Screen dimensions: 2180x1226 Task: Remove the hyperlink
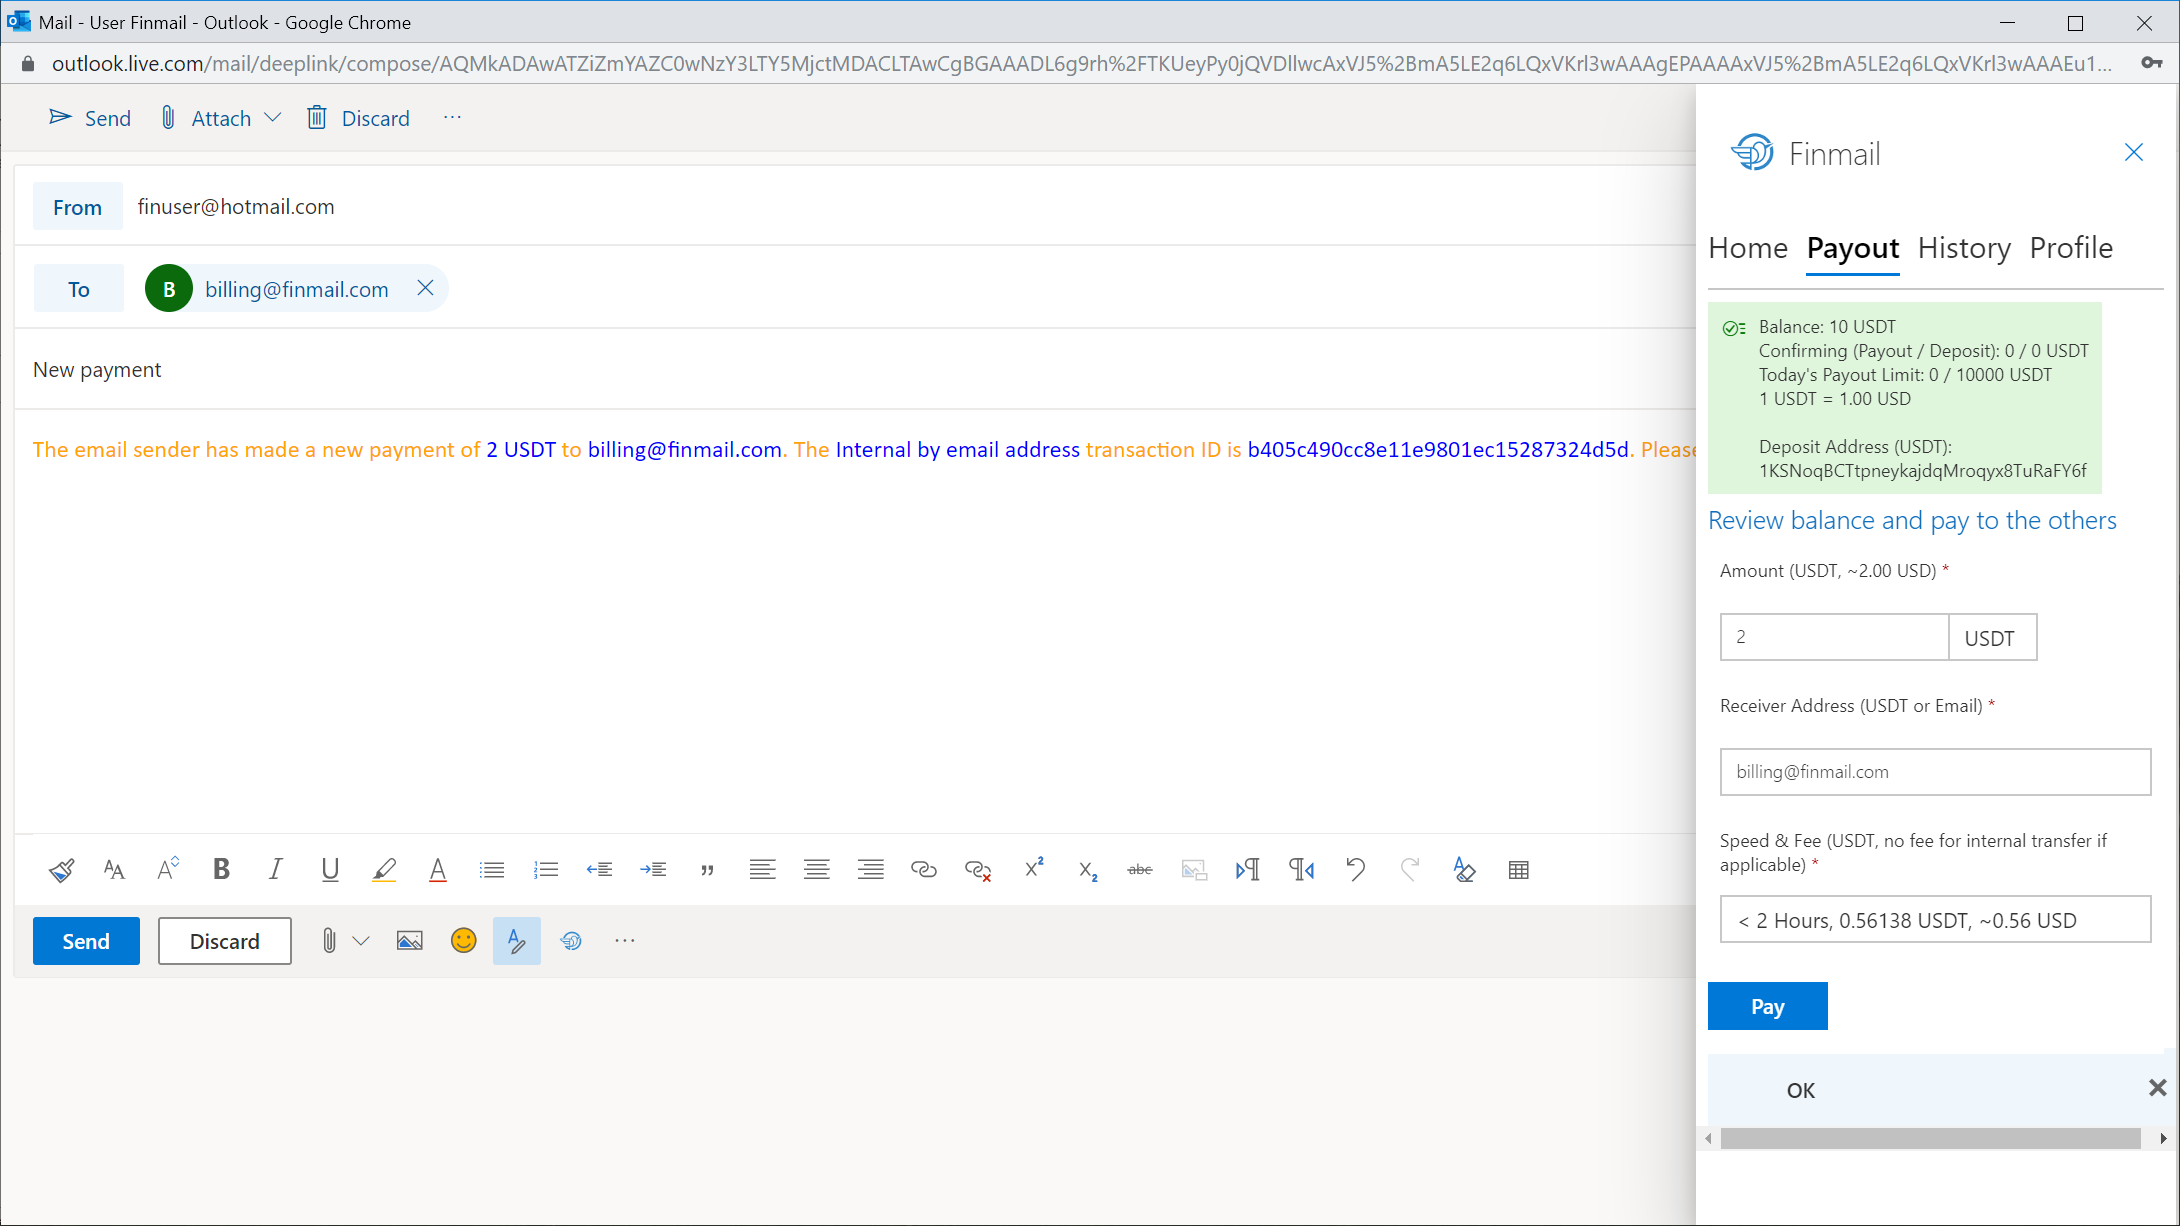click(x=978, y=870)
